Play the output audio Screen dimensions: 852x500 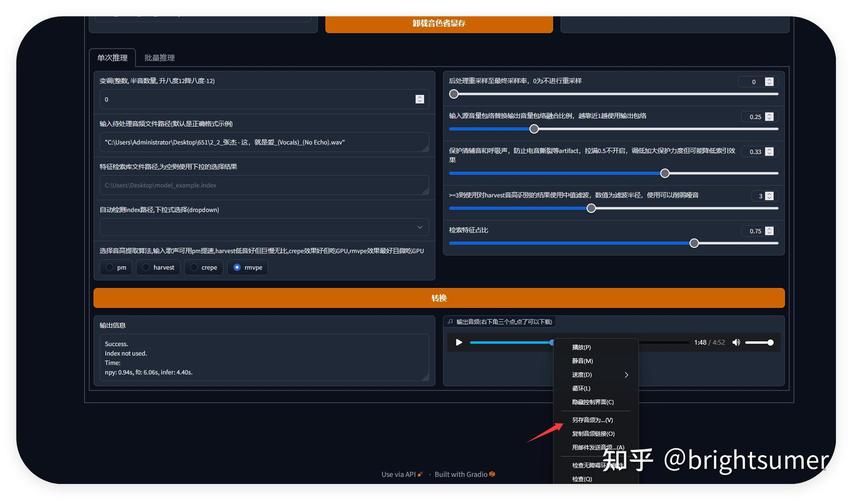coord(459,342)
